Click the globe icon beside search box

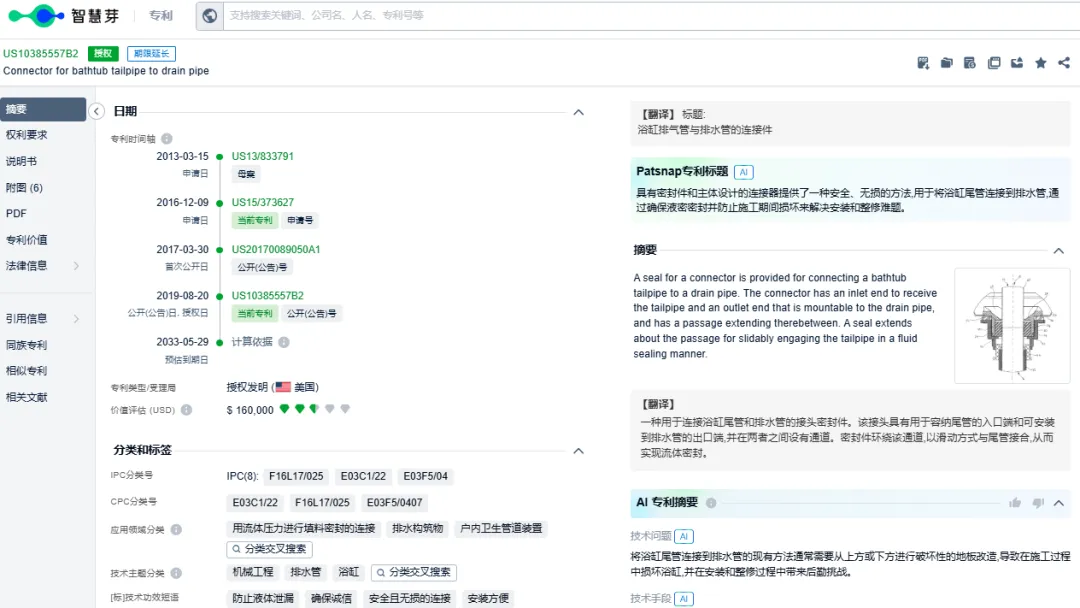(209, 15)
